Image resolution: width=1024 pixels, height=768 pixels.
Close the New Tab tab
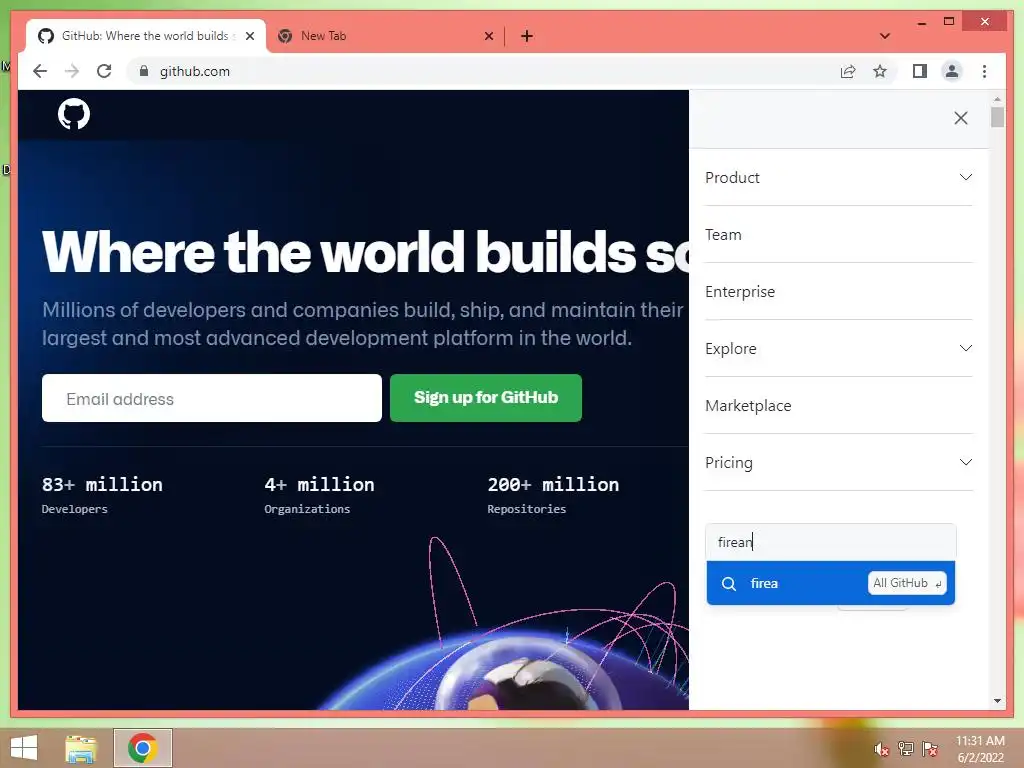pyautogui.click(x=488, y=36)
